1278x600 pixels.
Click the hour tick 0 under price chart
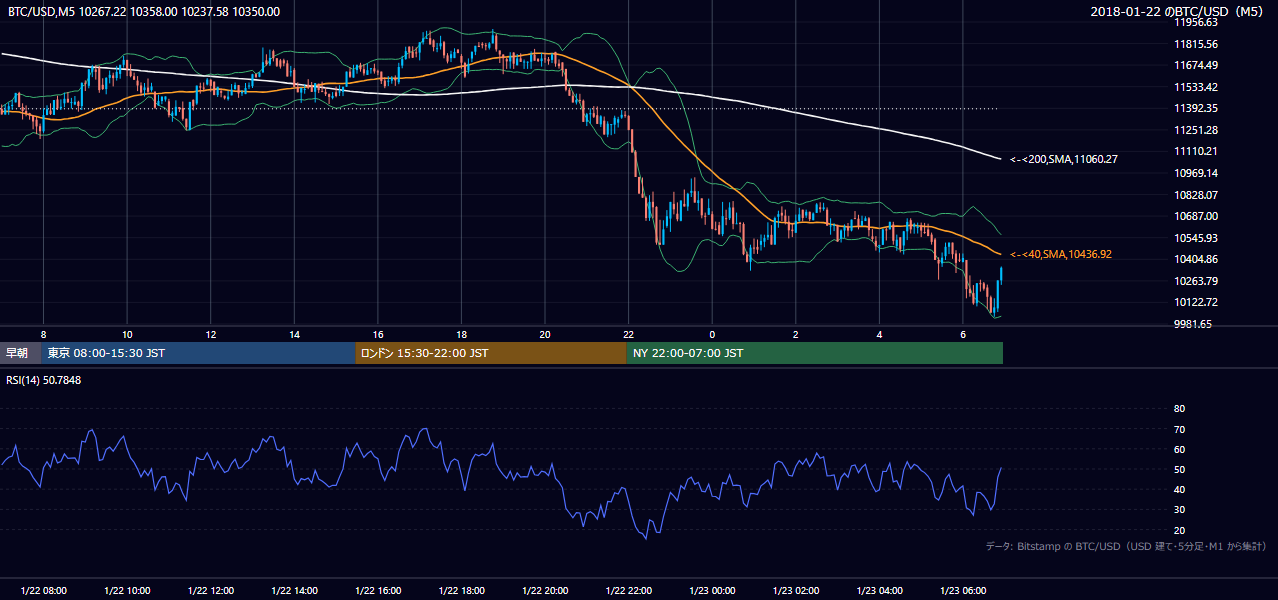pyautogui.click(x=712, y=334)
